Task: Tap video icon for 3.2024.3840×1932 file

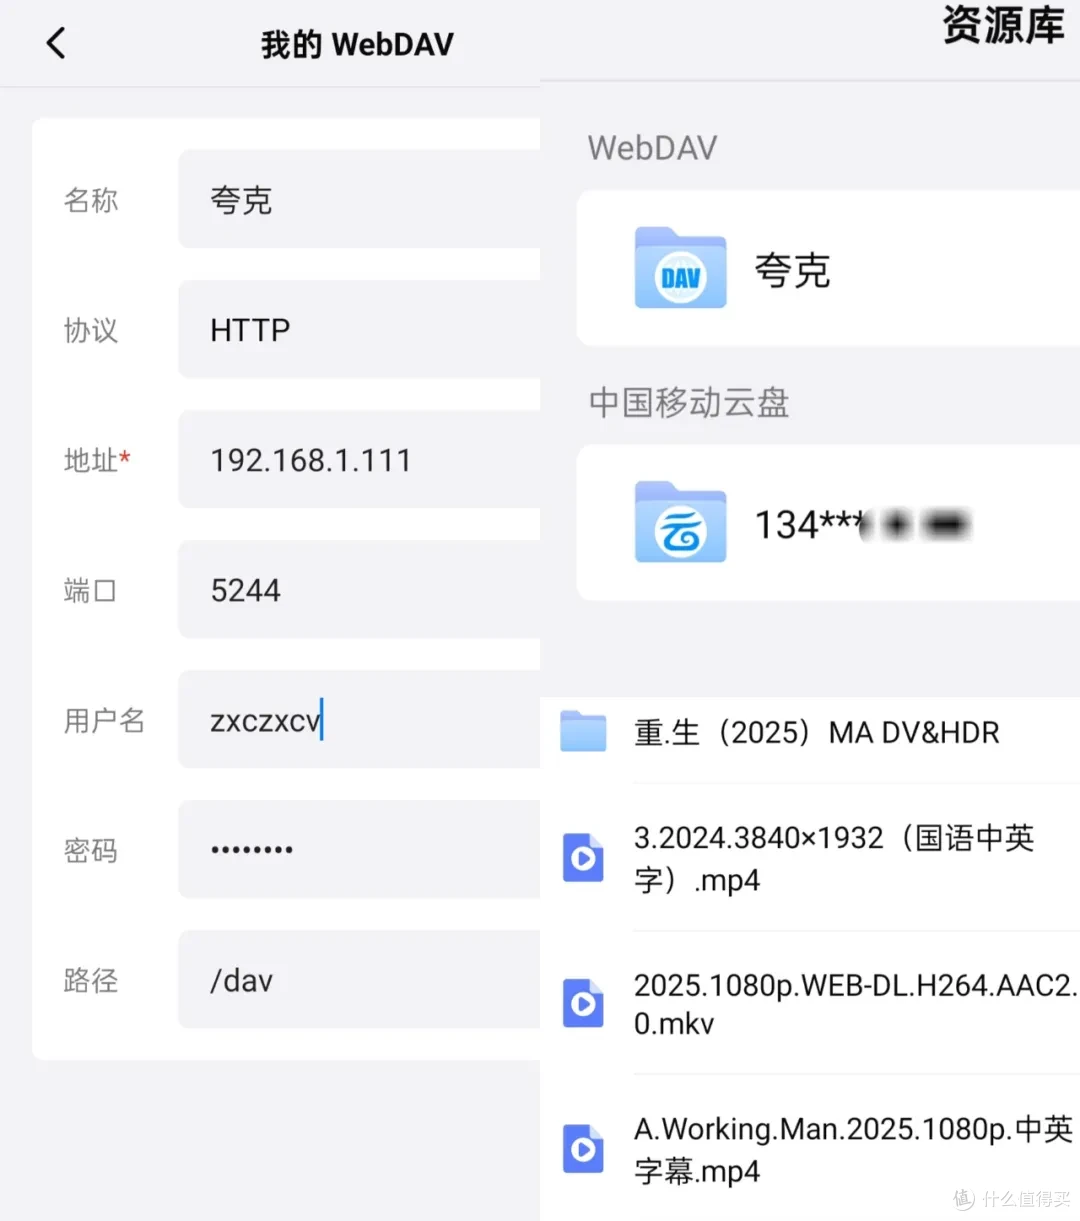Action: pyautogui.click(x=583, y=858)
